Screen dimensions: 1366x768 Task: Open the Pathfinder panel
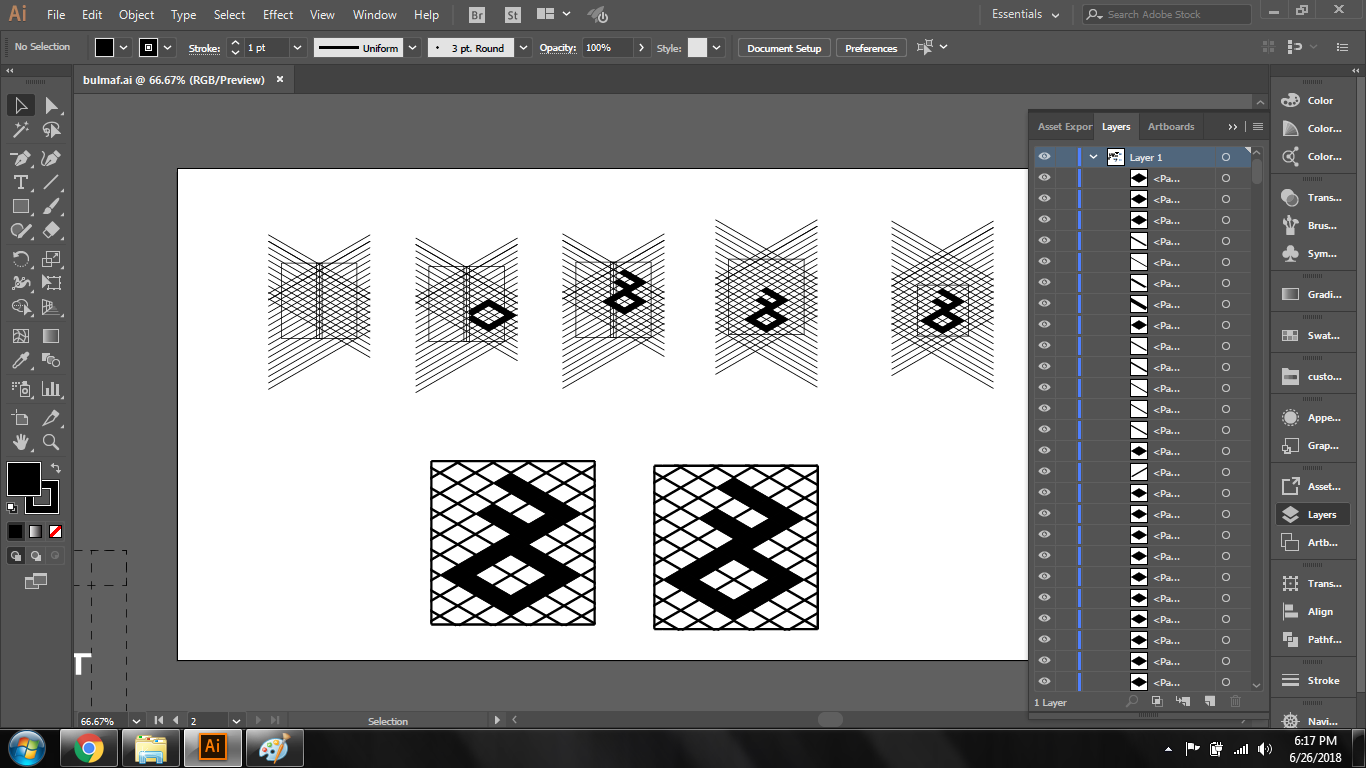pyautogui.click(x=1310, y=640)
